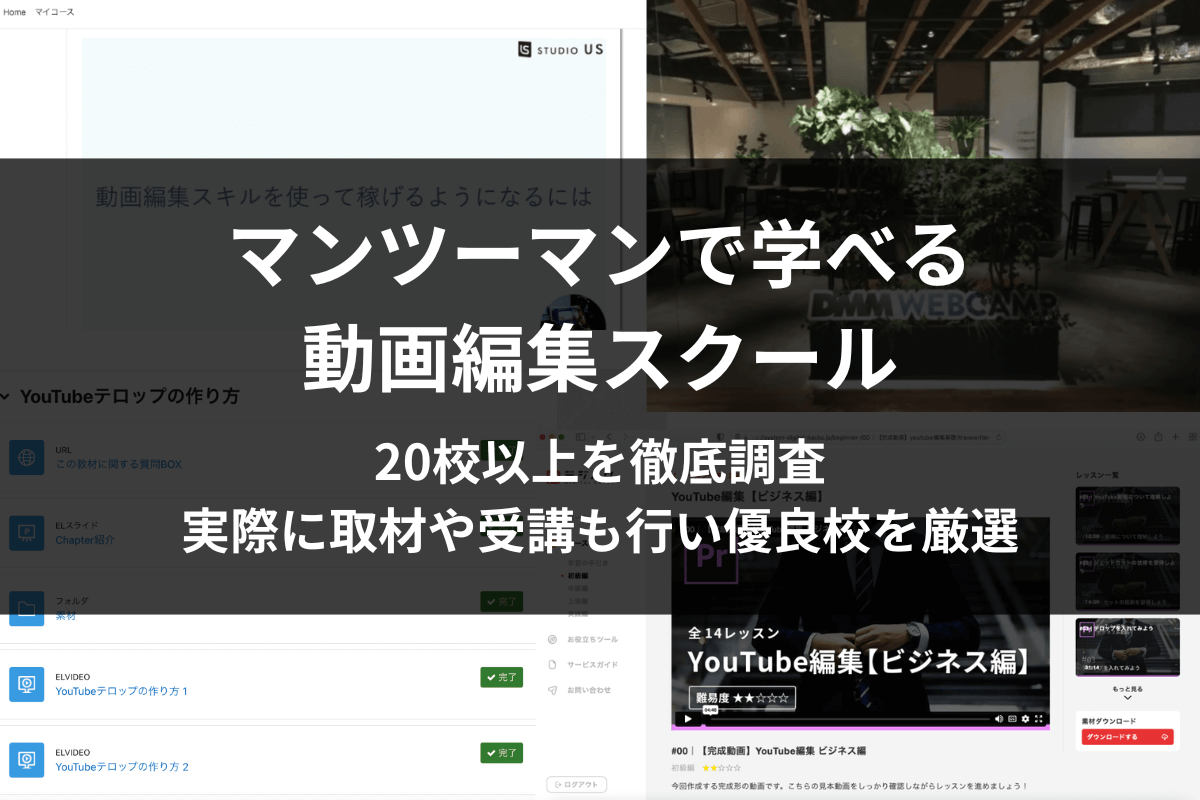Open the YouTubeテロップの作り方 2 link

click(x=122, y=767)
